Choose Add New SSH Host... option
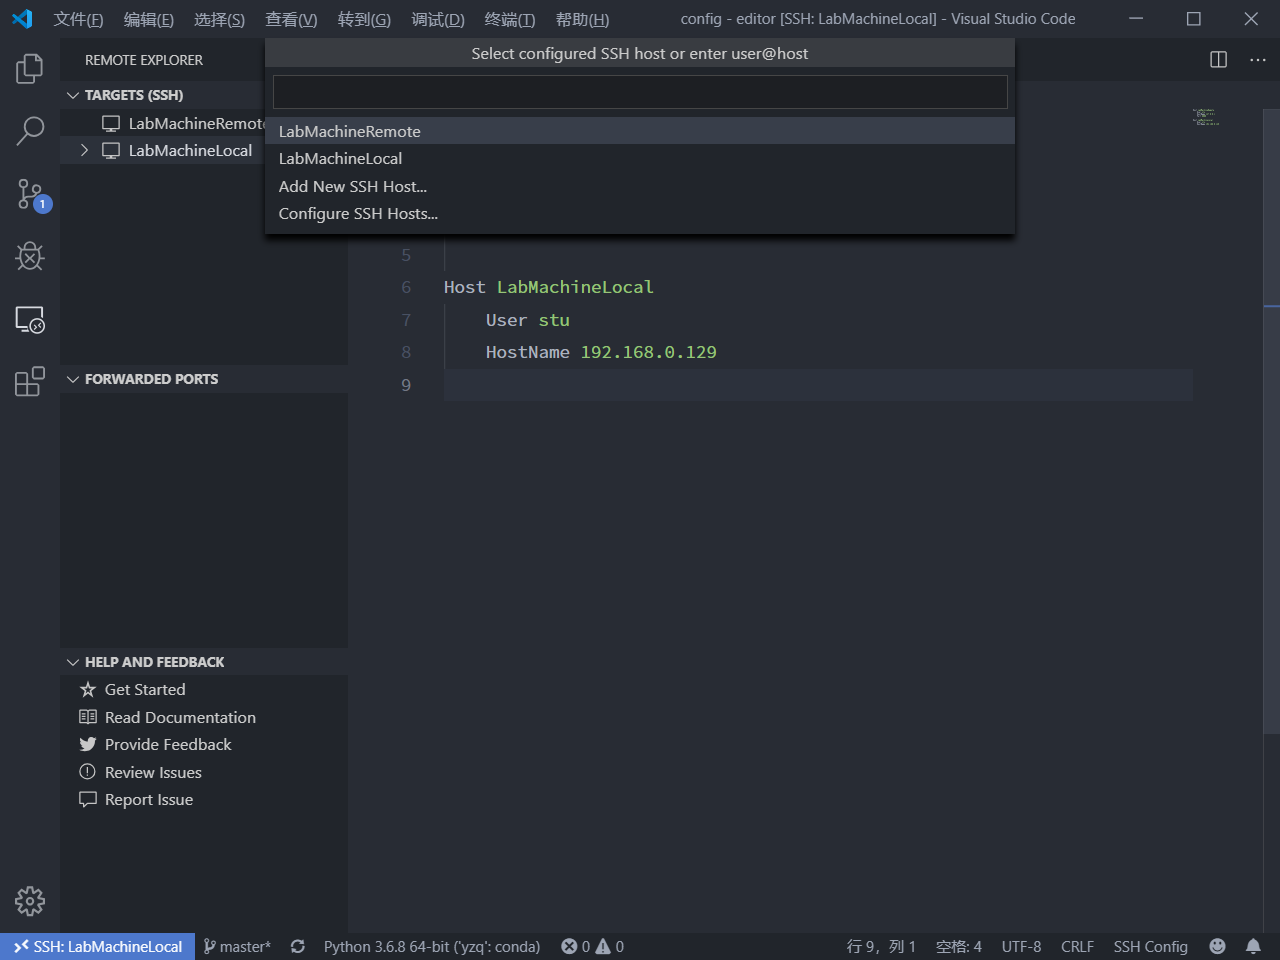This screenshot has height=960, width=1280. [640, 186]
